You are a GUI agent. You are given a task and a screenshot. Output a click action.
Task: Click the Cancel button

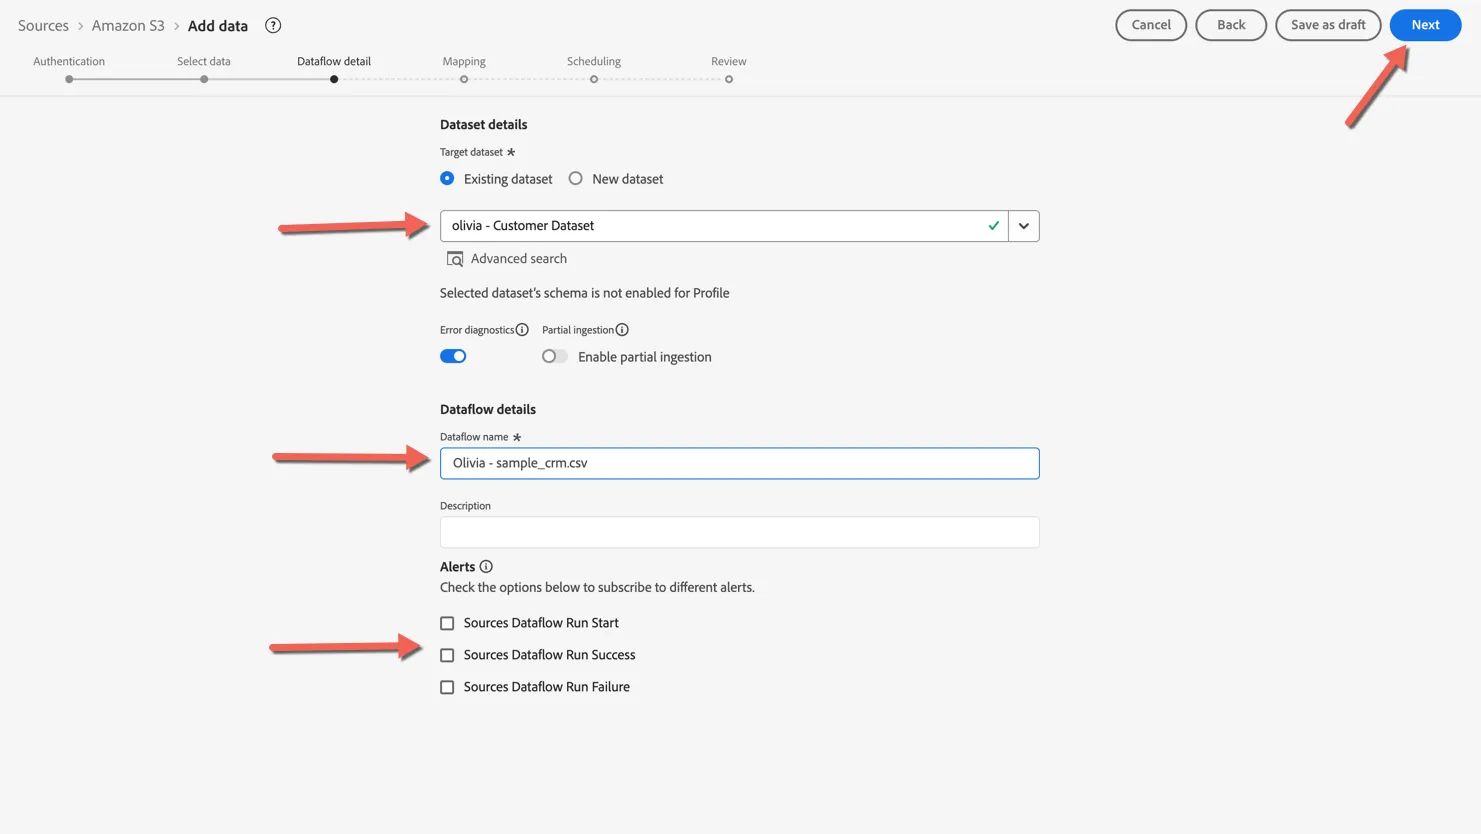coord(1151,25)
